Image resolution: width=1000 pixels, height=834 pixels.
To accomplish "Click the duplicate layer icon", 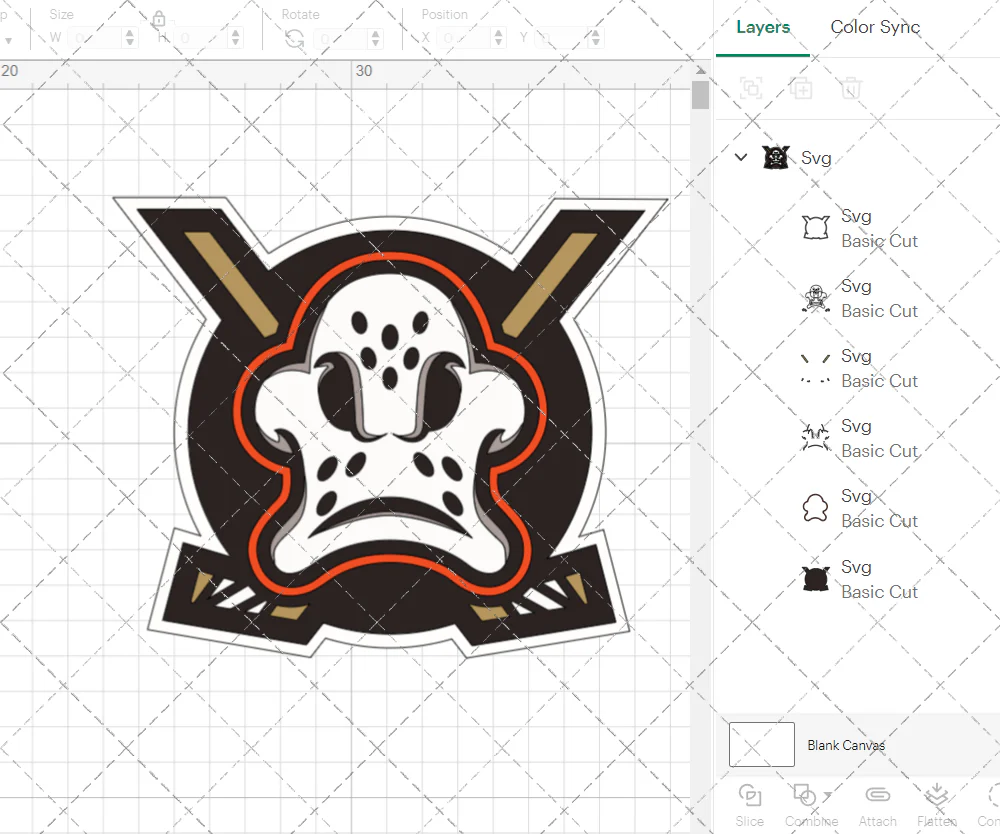I will 800,88.
